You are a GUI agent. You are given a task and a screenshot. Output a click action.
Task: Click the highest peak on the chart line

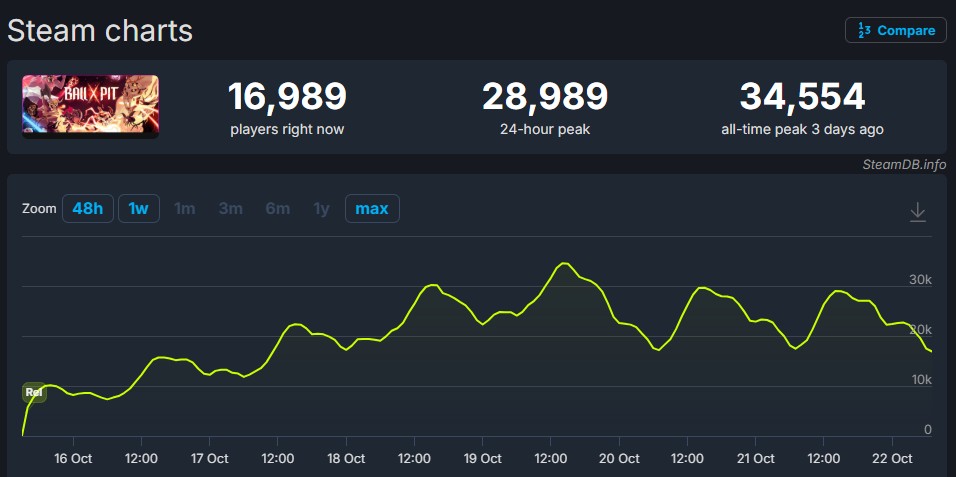[x=564, y=263]
